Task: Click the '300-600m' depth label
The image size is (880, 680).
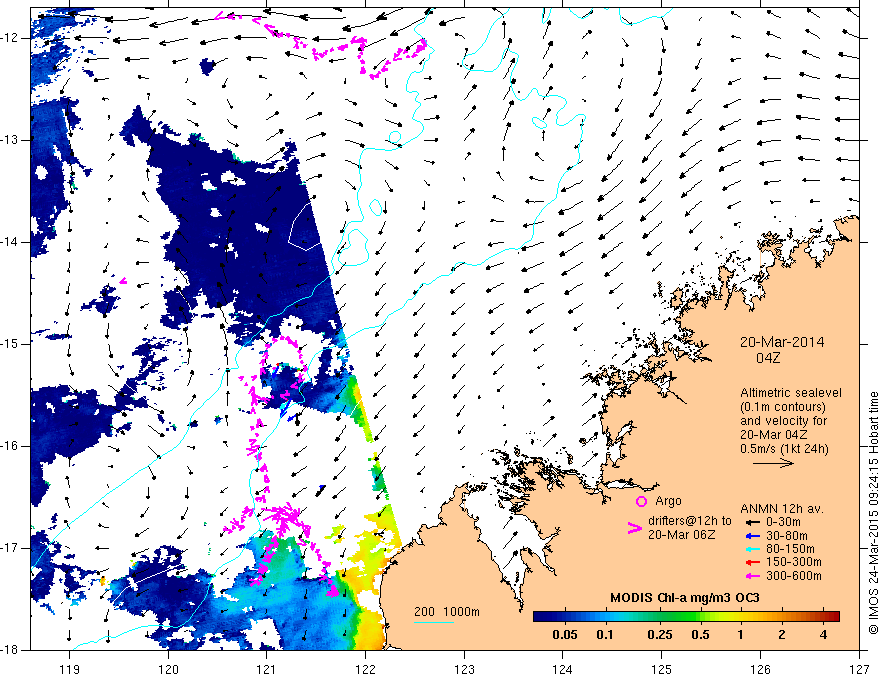Action: click(793, 576)
